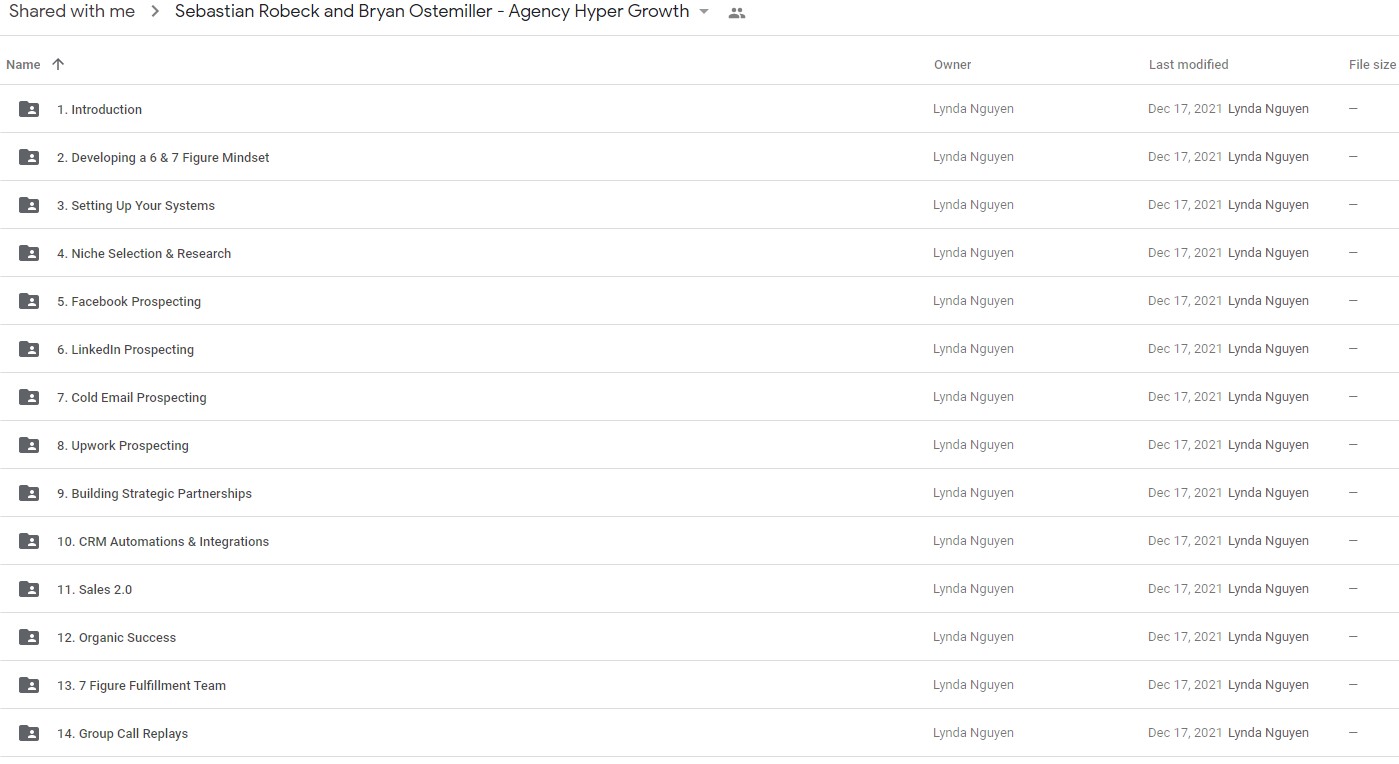This screenshot has width=1399, height=764.
Task: Select the '1. Introduction' folder name
Action: point(99,110)
